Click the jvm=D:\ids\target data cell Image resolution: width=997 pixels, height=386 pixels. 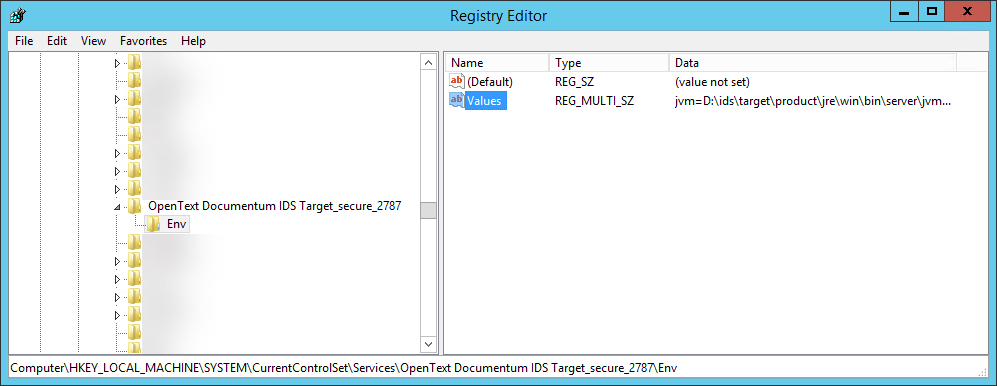(813, 100)
